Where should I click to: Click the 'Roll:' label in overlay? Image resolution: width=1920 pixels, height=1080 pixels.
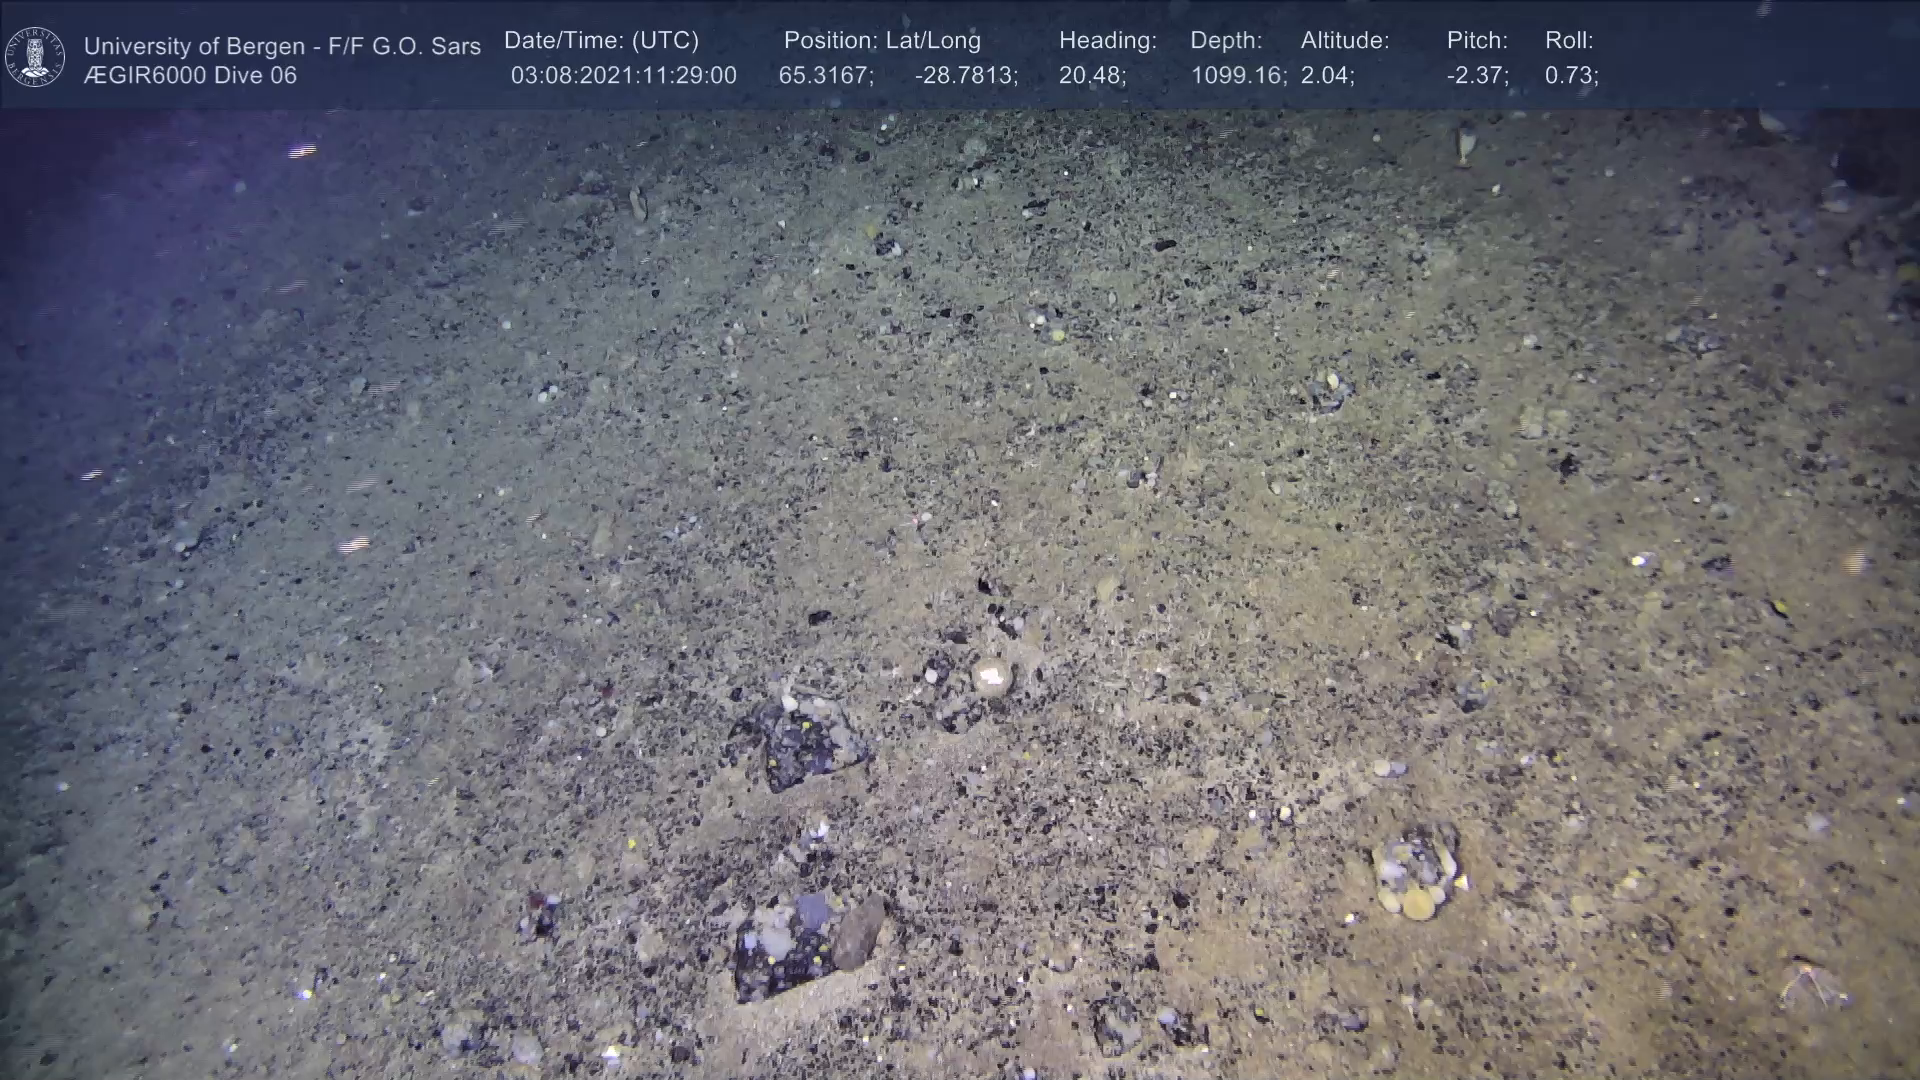coord(1569,41)
